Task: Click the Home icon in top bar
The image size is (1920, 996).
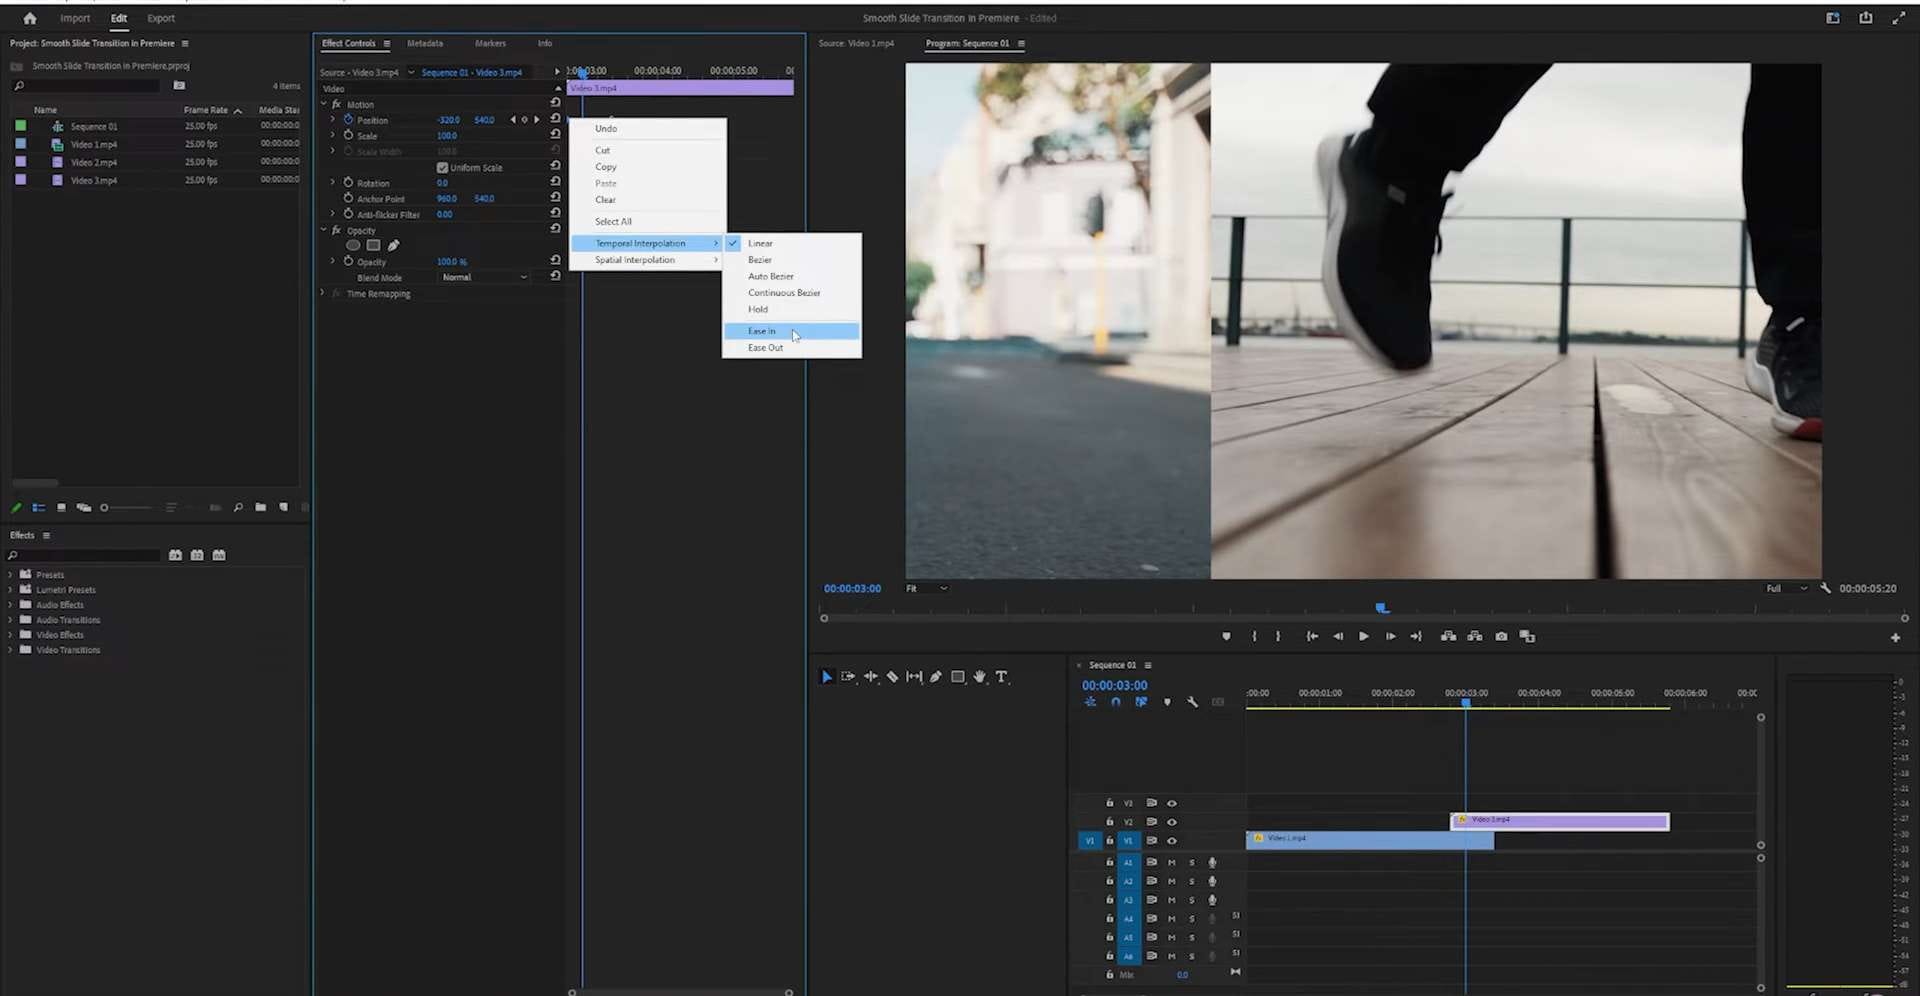Action: tap(30, 18)
